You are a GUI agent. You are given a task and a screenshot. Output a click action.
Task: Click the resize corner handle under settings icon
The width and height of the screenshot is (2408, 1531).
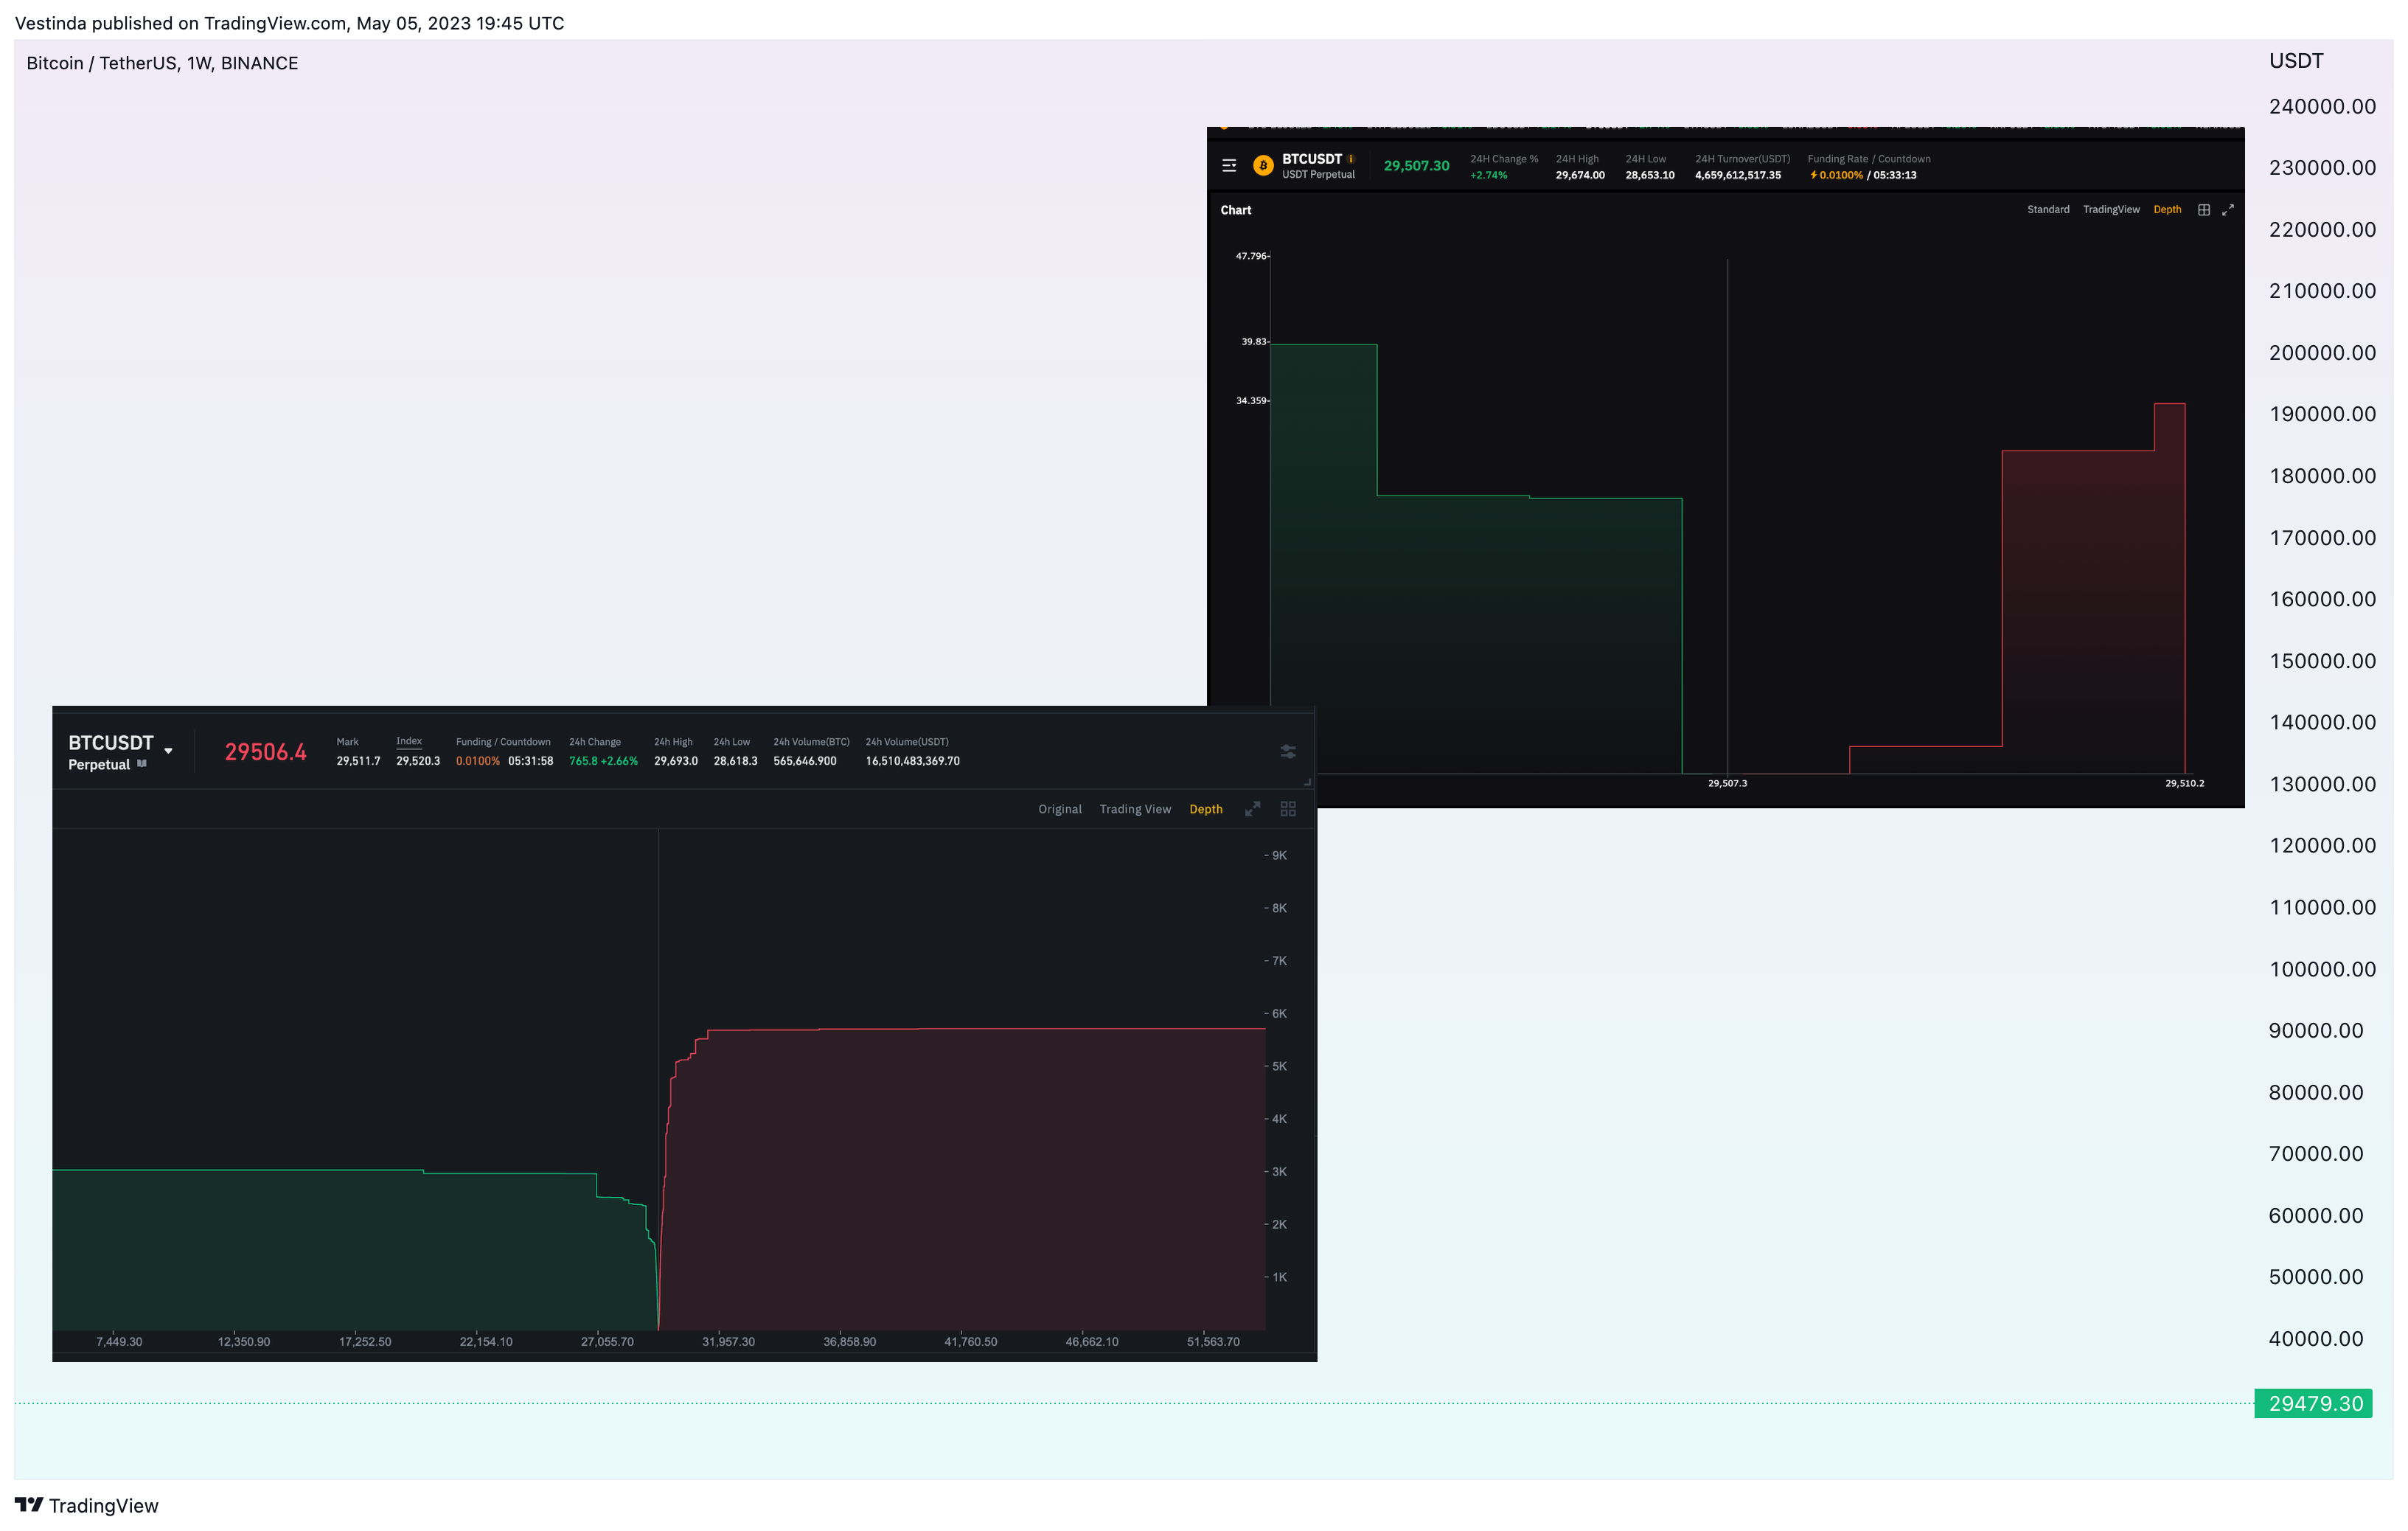tap(1307, 782)
